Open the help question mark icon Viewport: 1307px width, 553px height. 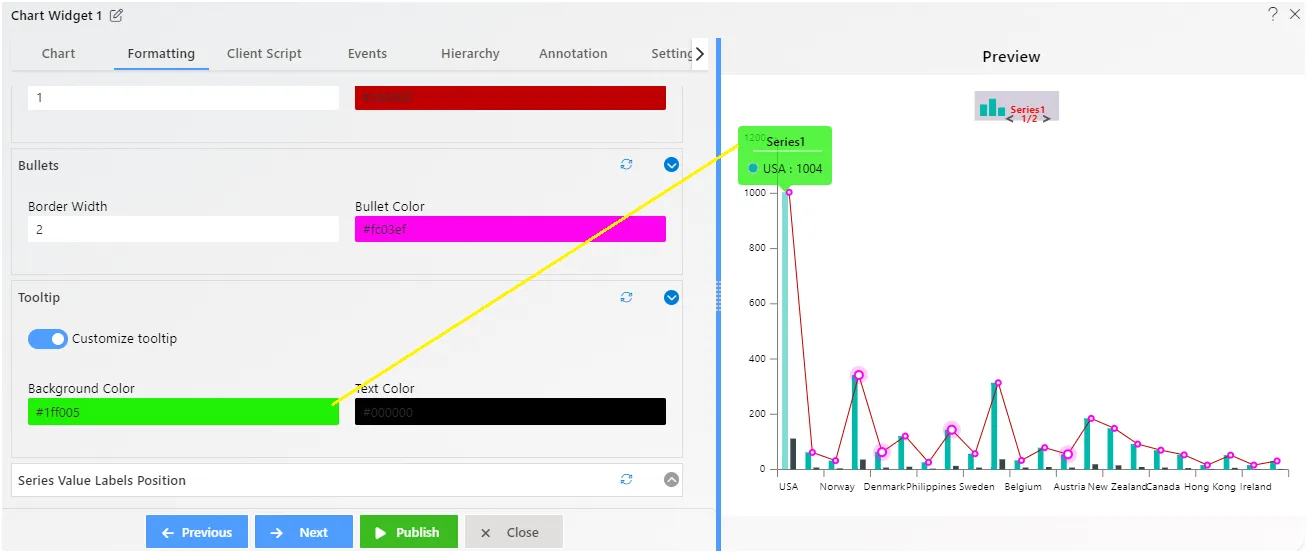(x=1273, y=14)
